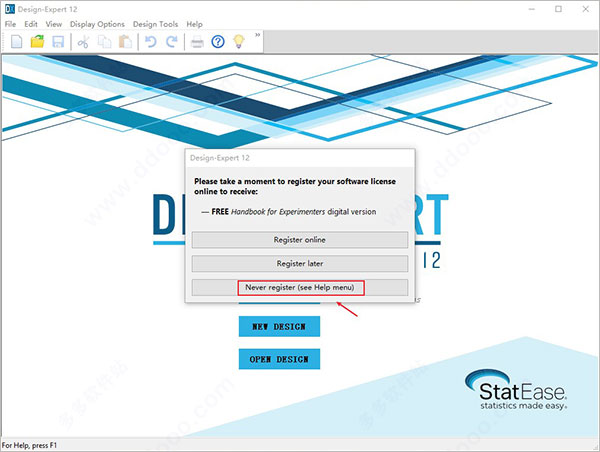
Task: Click the StatEase logo
Action: click(x=516, y=390)
